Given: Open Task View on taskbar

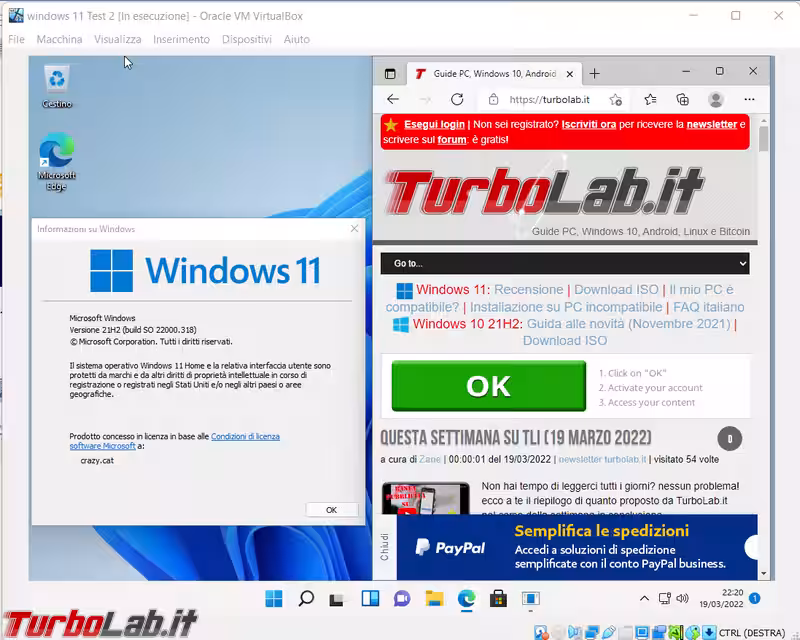Looking at the screenshot, I should pyautogui.click(x=336, y=600).
